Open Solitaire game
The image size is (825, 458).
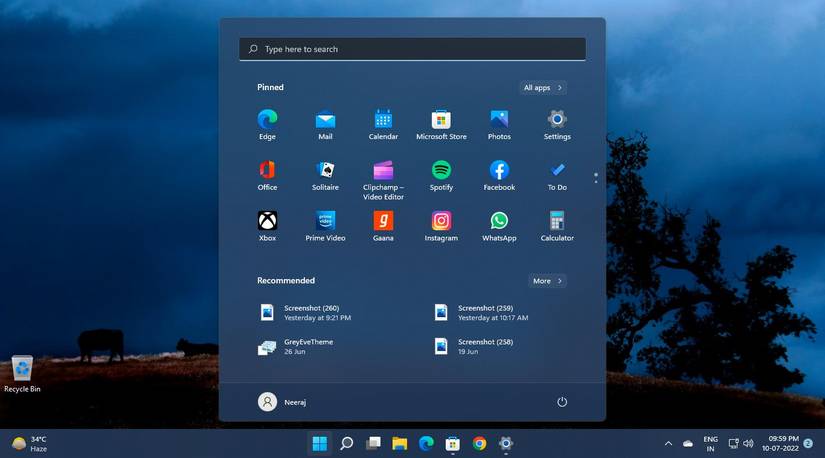pos(325,176)
